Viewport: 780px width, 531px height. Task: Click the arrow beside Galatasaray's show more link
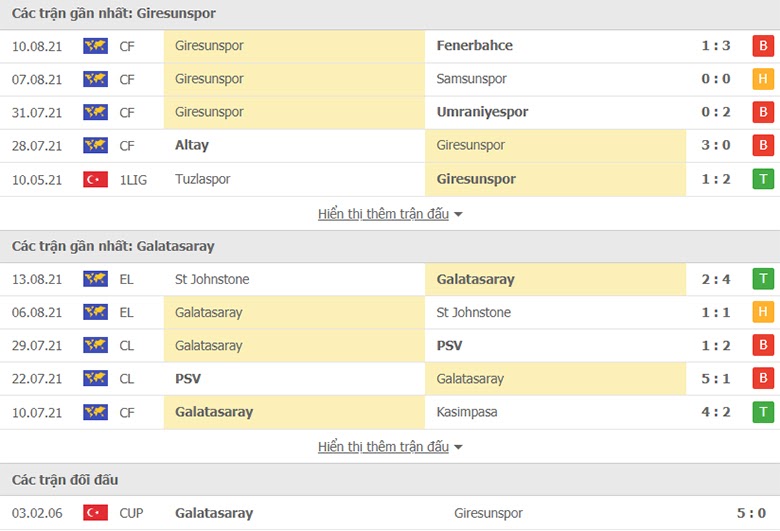(x=458, y=447)
